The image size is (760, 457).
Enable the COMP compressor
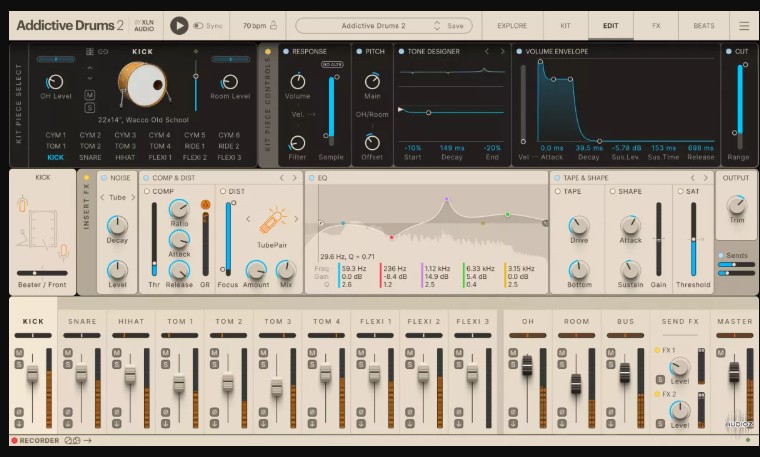point(146,191)
